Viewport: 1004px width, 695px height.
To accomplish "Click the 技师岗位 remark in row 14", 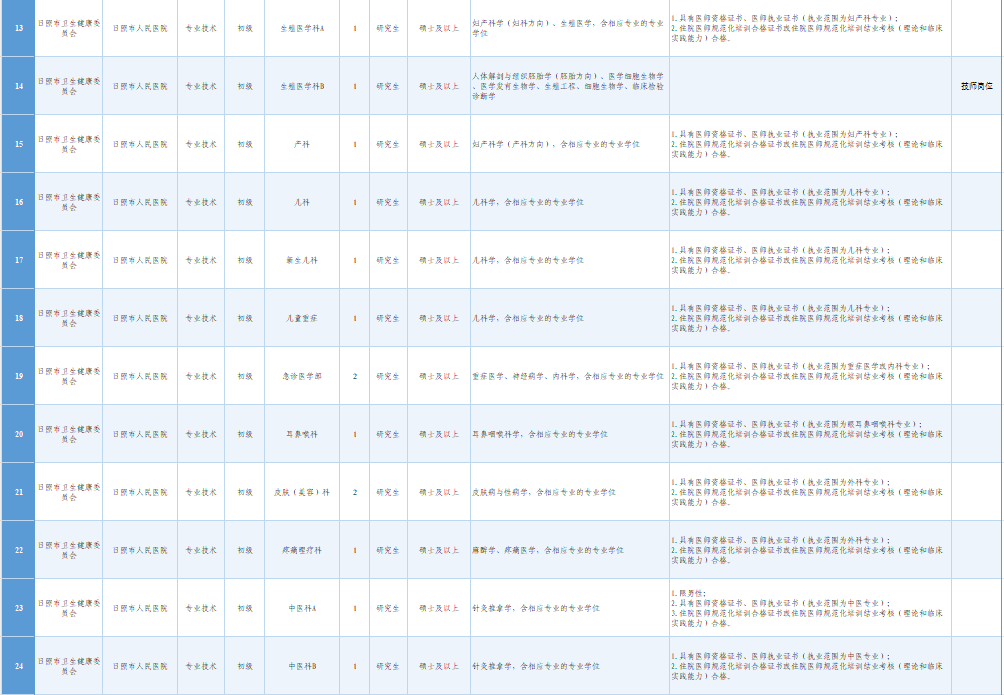I will pyautogui.click(x=976, y=86).
